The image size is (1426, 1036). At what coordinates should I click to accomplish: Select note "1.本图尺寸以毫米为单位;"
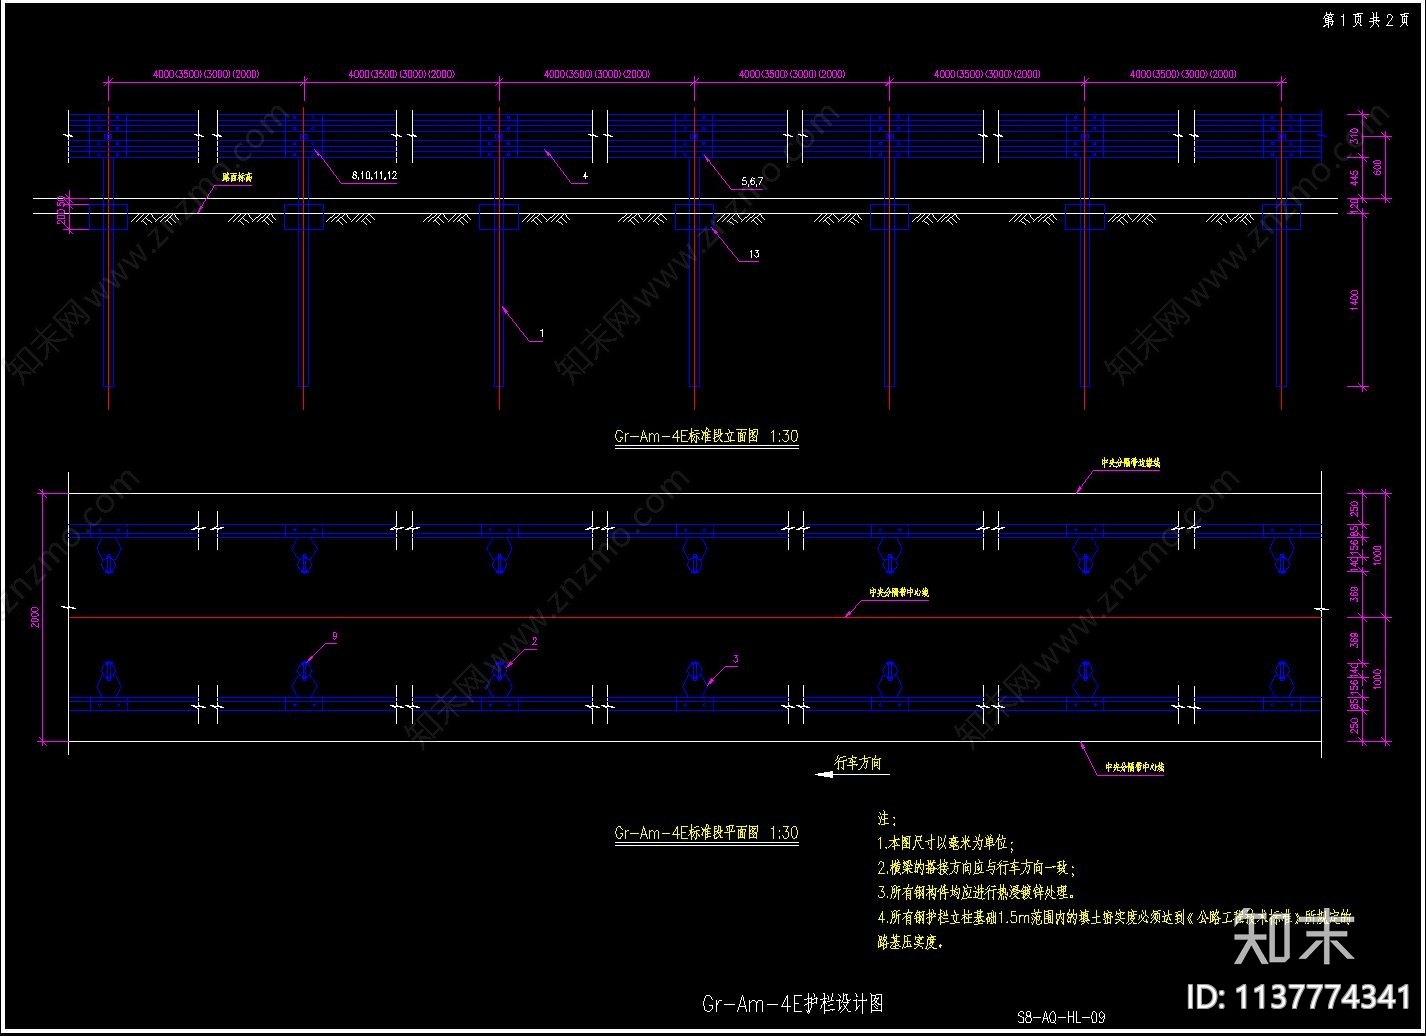tap(946, 844)
